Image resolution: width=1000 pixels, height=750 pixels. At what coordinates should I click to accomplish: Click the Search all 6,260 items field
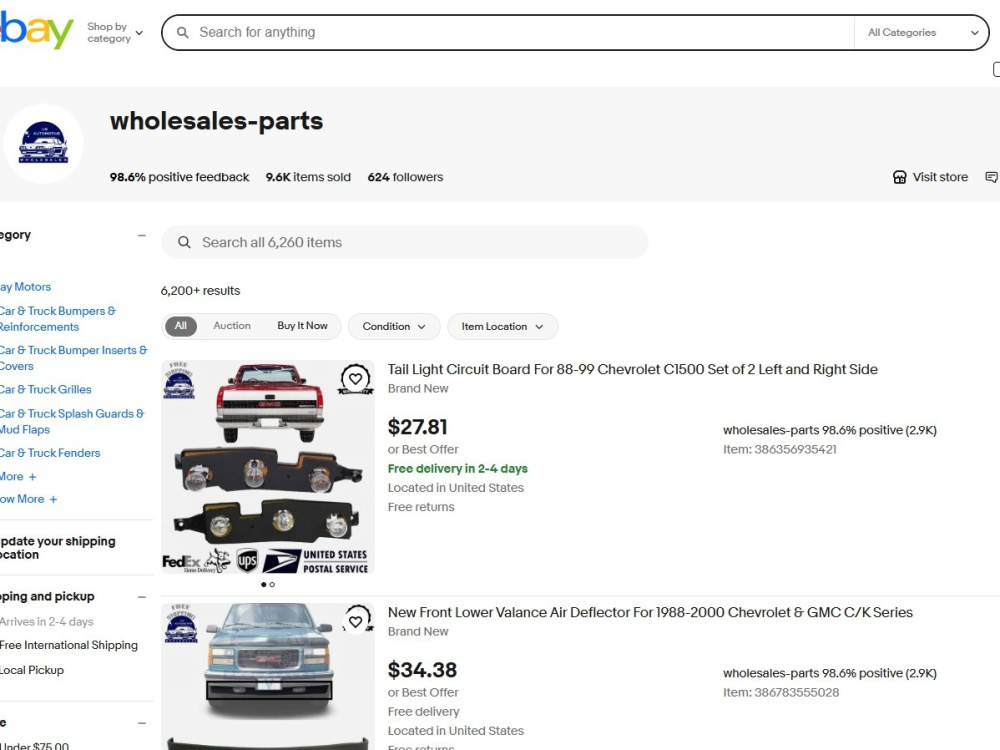point(405,242)
